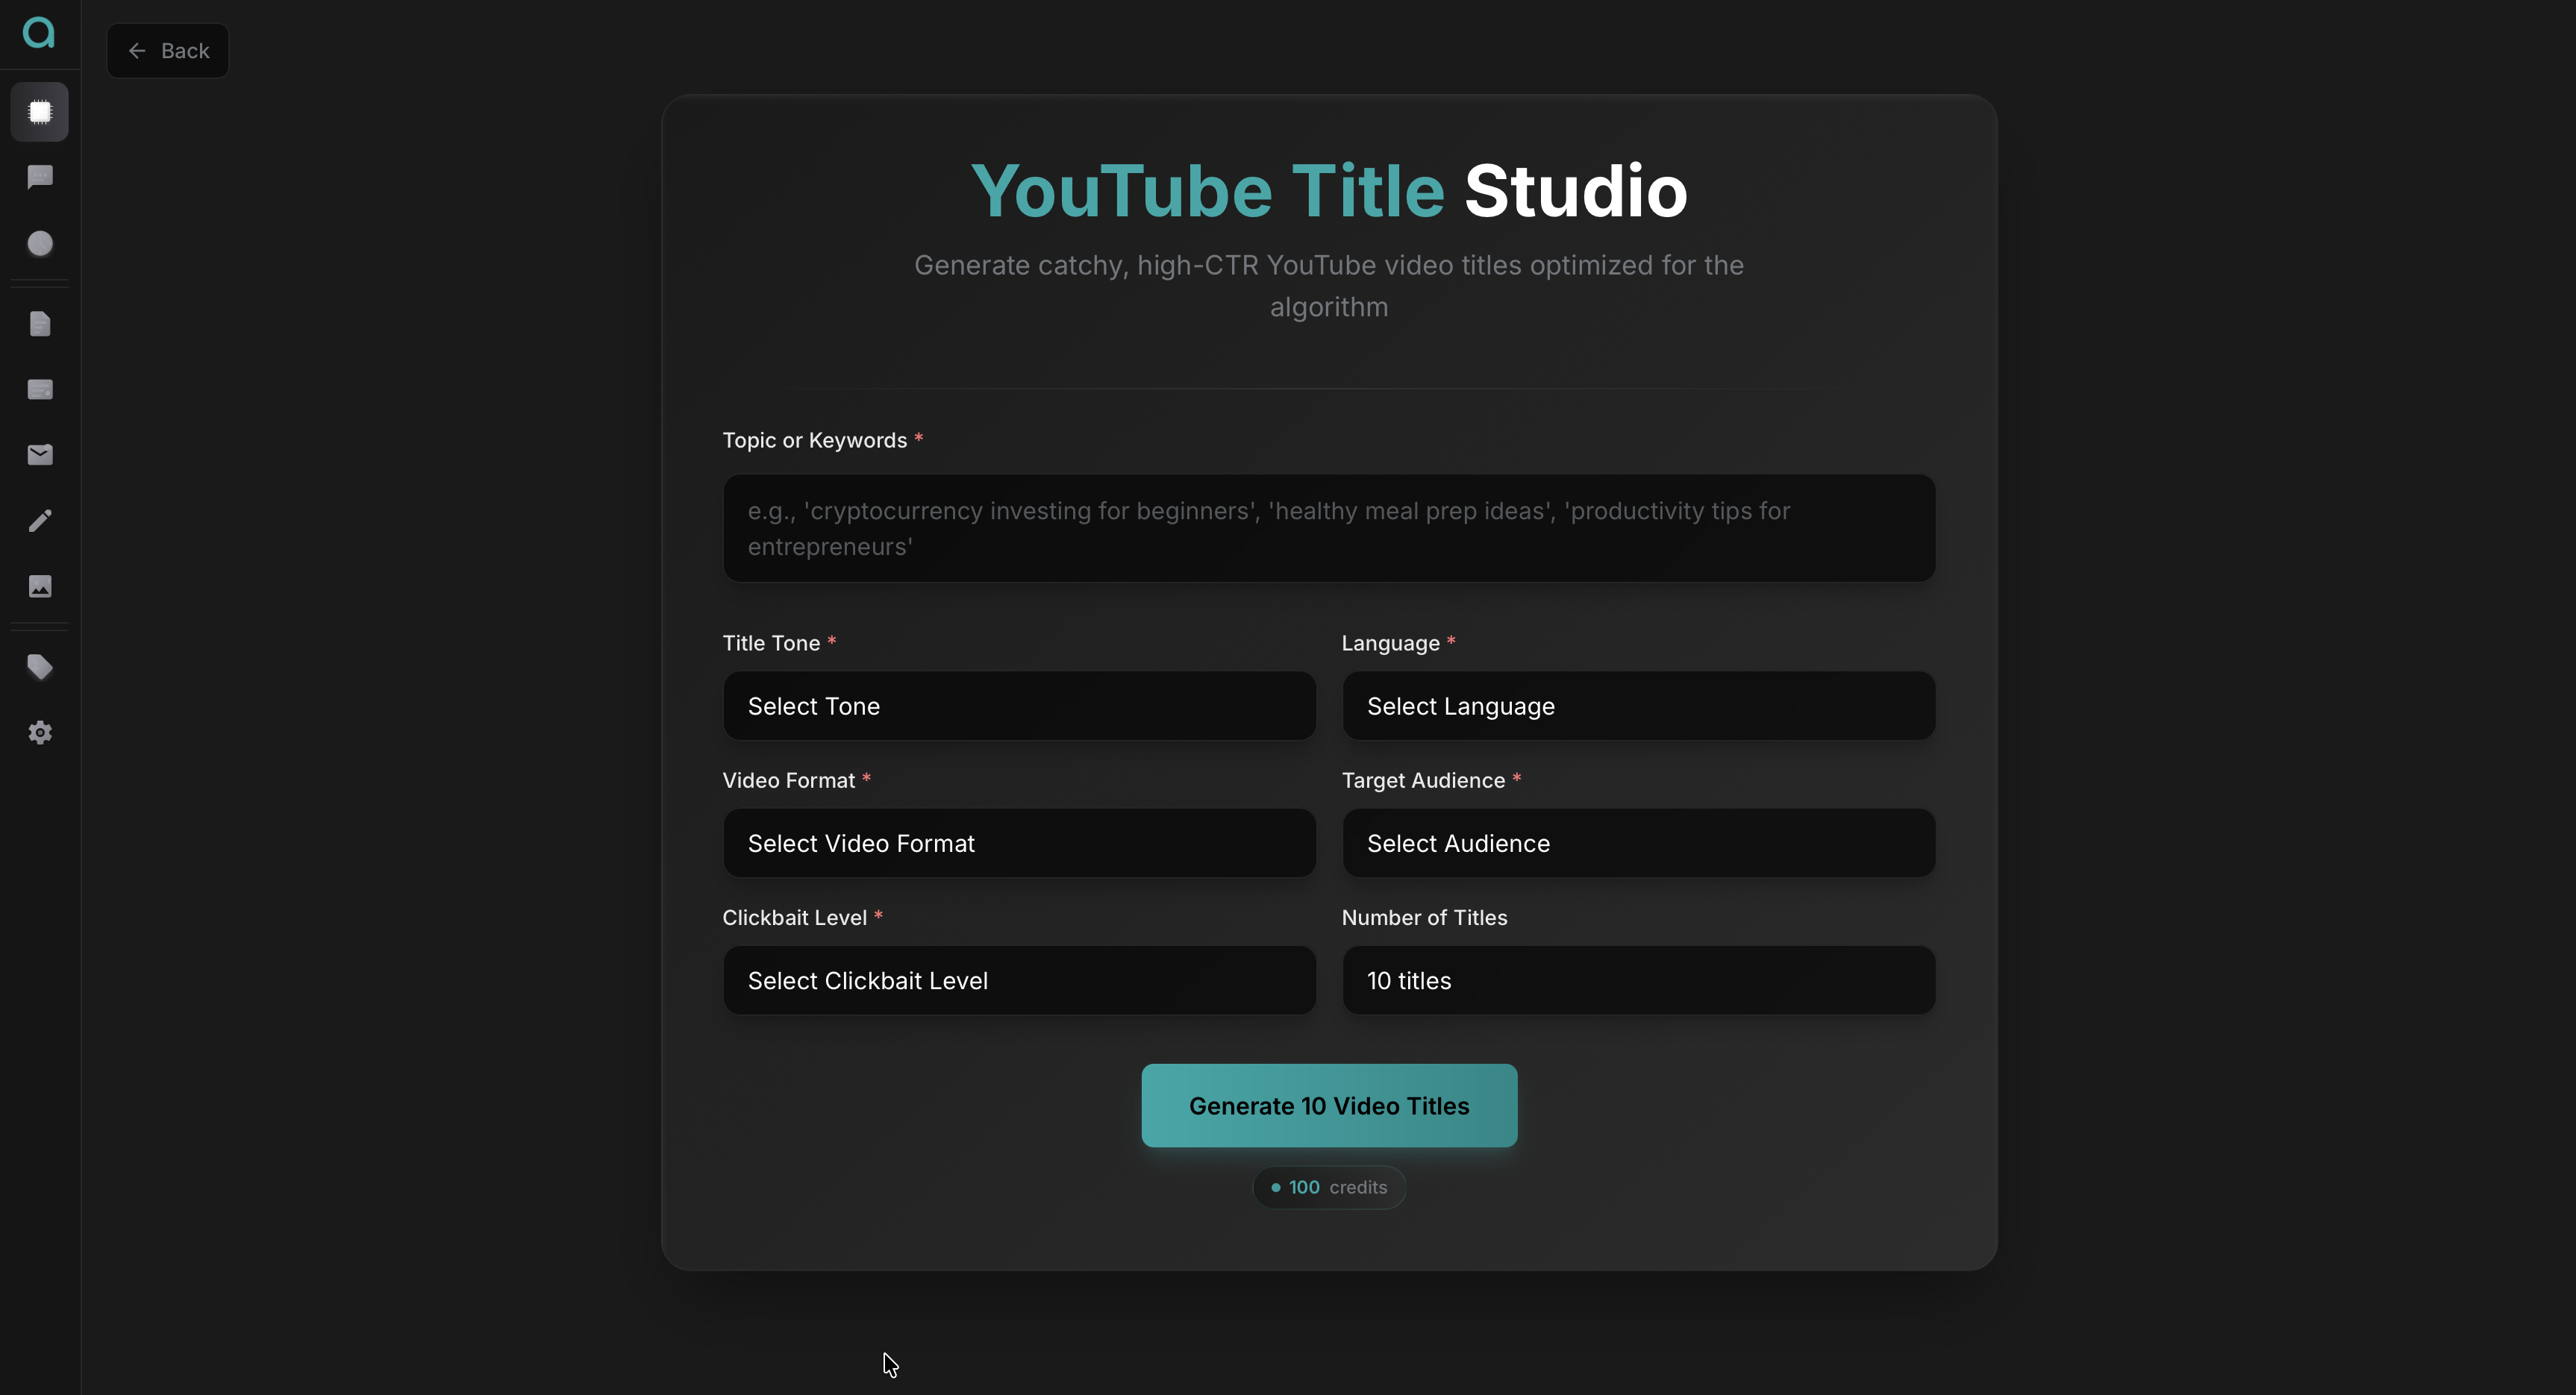Select the email tool in the sidebar
2576x1395 pixels.
[x=40, y=455]
